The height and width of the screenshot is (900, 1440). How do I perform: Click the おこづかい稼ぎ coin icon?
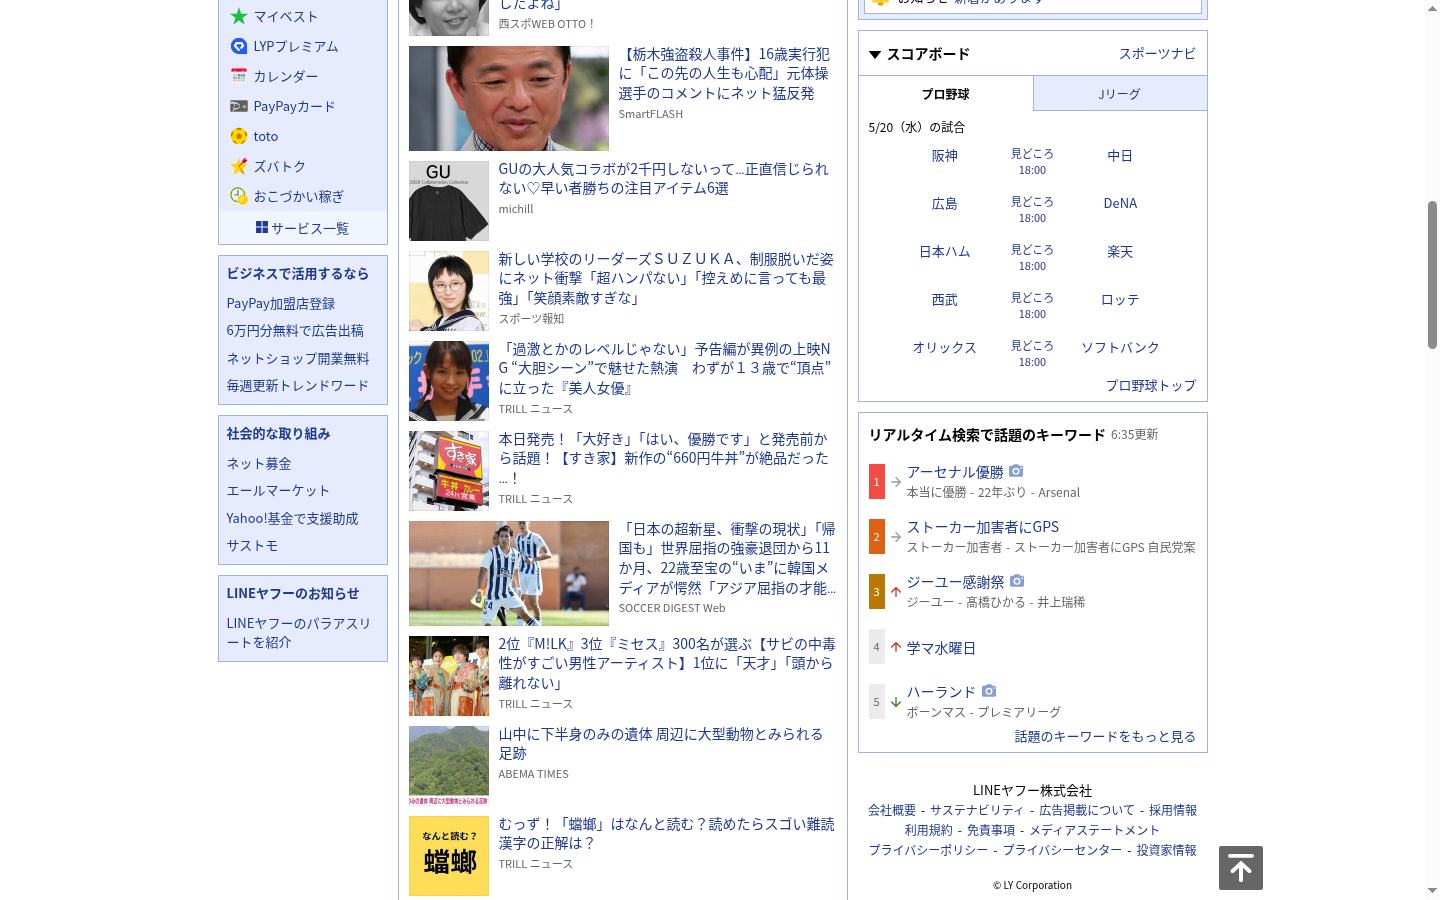239,196
